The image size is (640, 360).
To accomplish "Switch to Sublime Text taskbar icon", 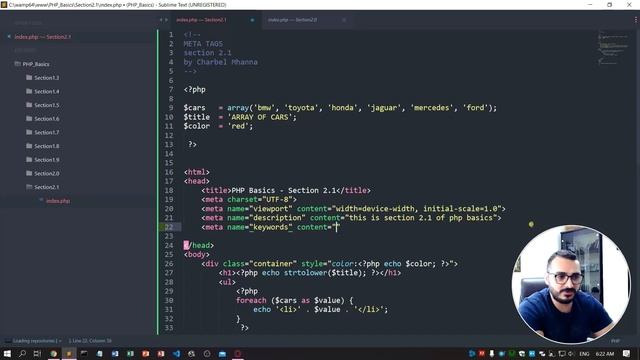I will pyautogui.click(x=69, y=353).
